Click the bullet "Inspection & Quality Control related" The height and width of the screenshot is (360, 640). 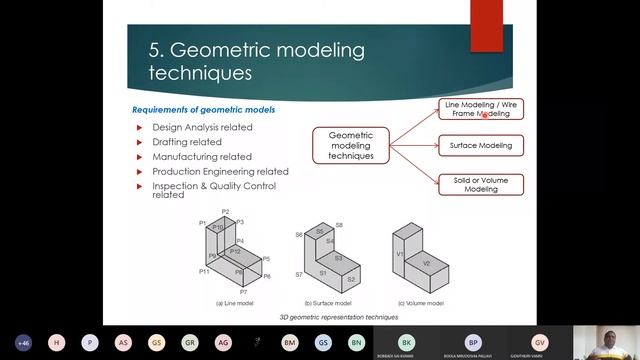click(214, 190)
